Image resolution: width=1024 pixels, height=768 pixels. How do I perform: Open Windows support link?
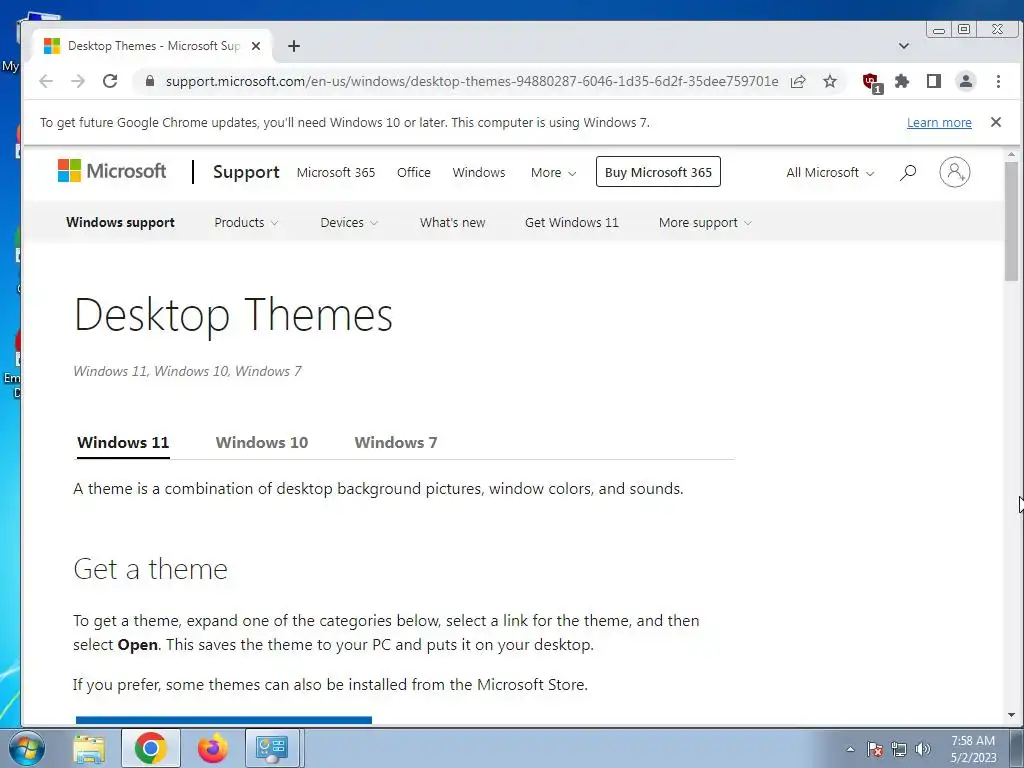[x=120, y=222]
